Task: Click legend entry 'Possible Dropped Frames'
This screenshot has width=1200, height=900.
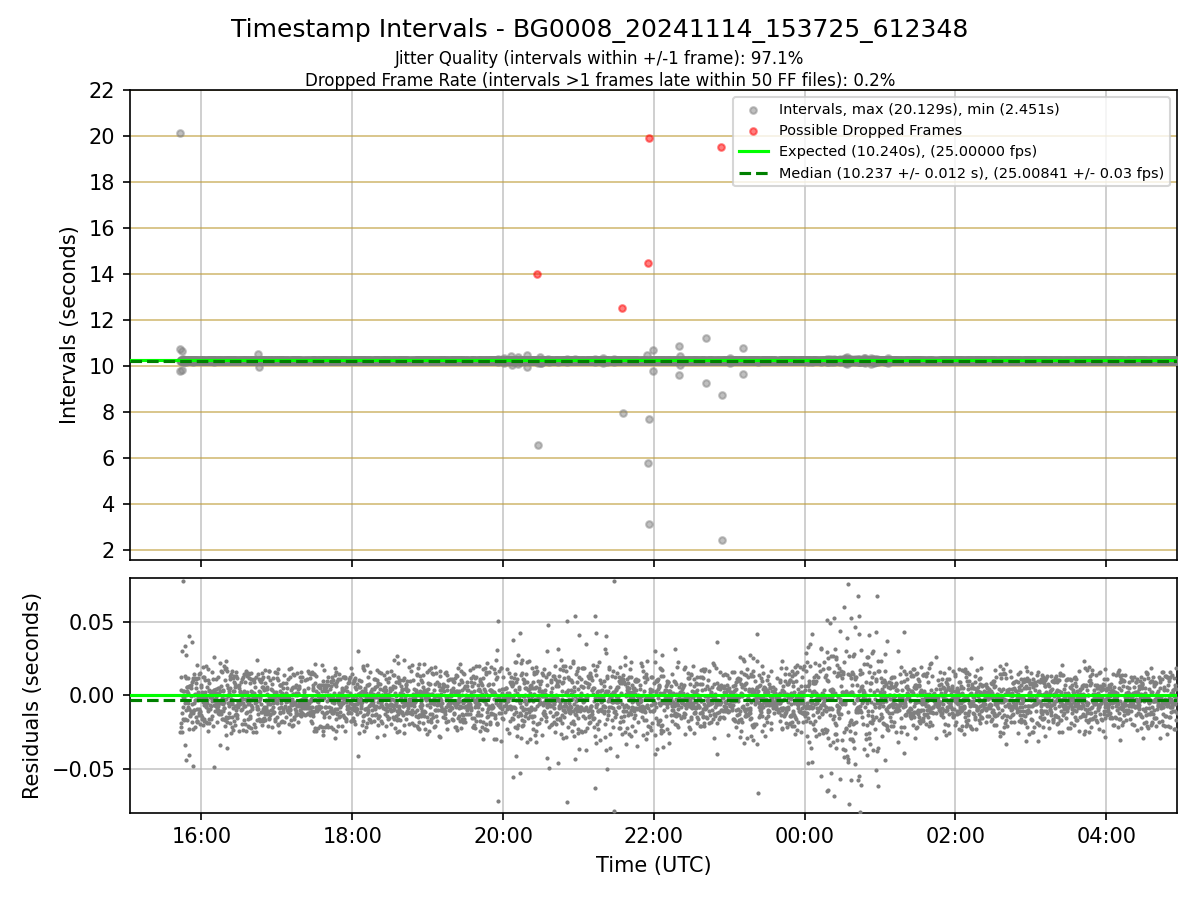Action: (x=870, y=130)
